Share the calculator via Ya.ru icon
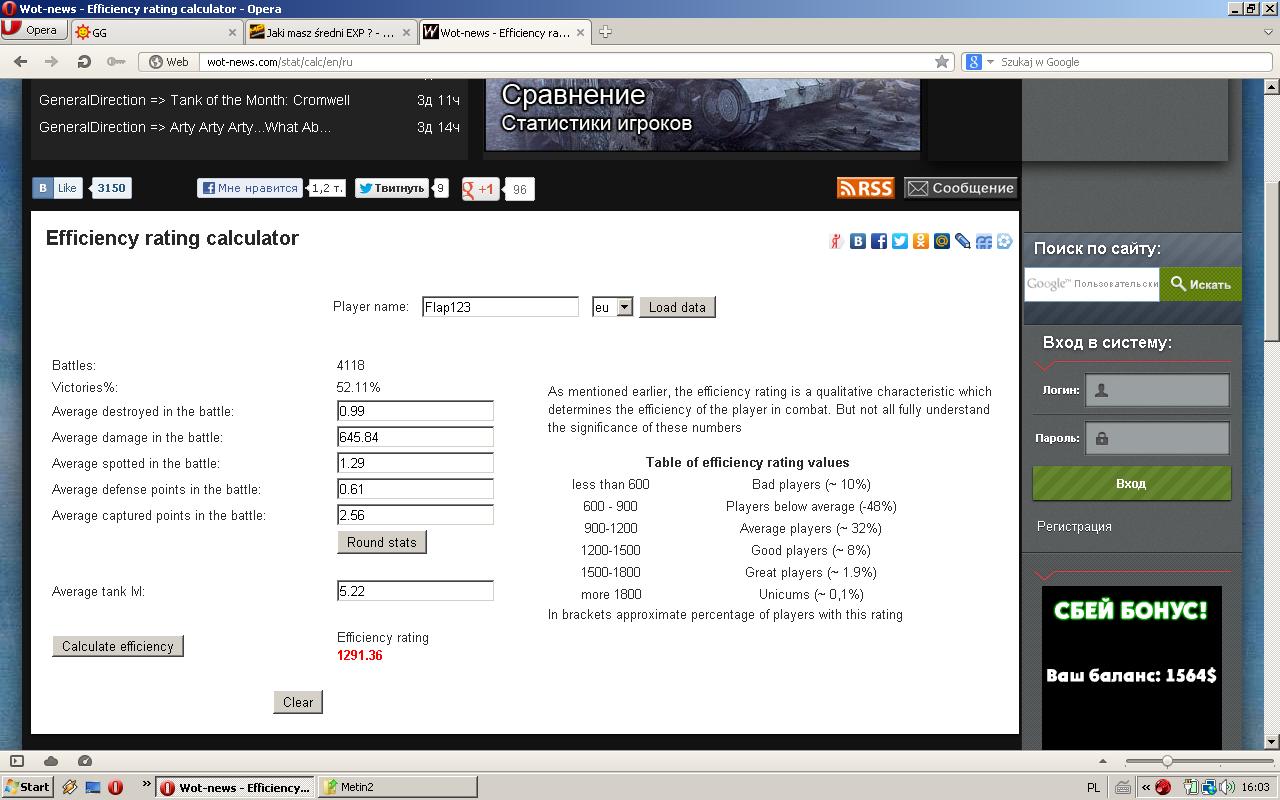The width and height of the screenshot is (1280, 800). pyautogui.click(x=836, y=241)
